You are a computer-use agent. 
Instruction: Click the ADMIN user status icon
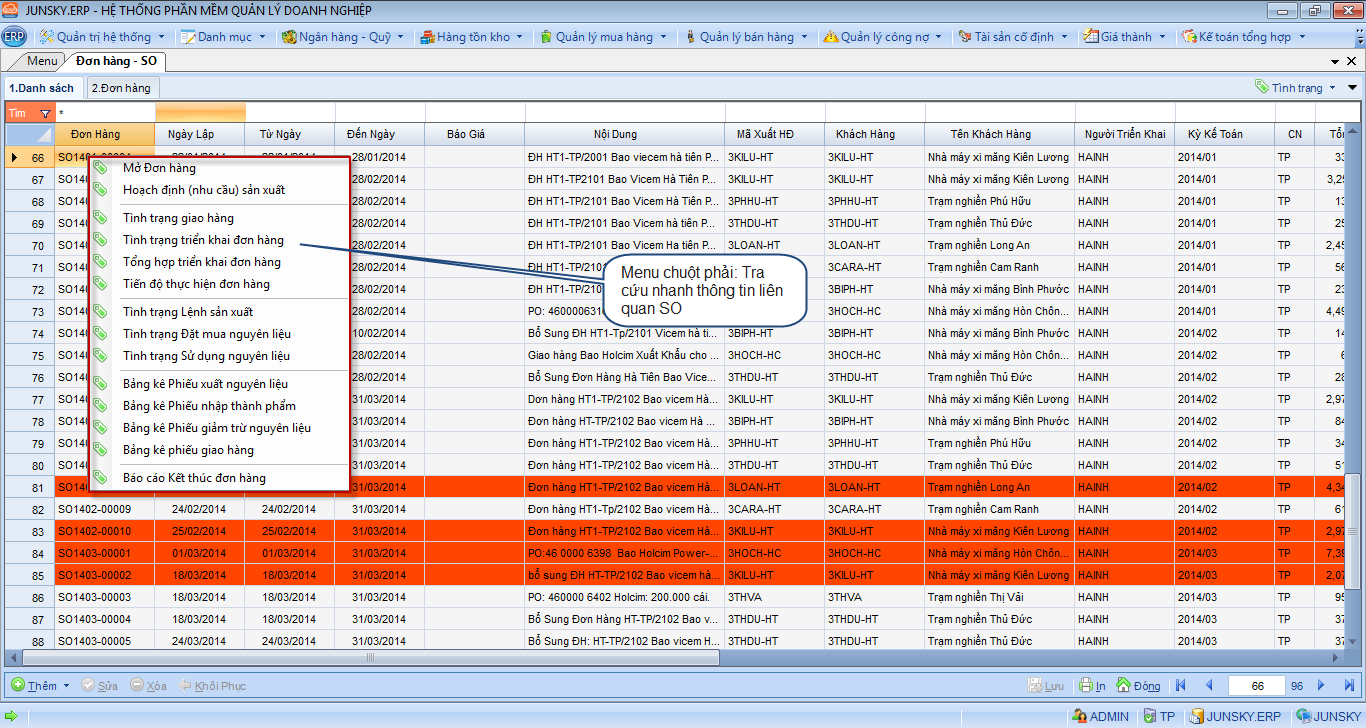[x=1079, y=716]
